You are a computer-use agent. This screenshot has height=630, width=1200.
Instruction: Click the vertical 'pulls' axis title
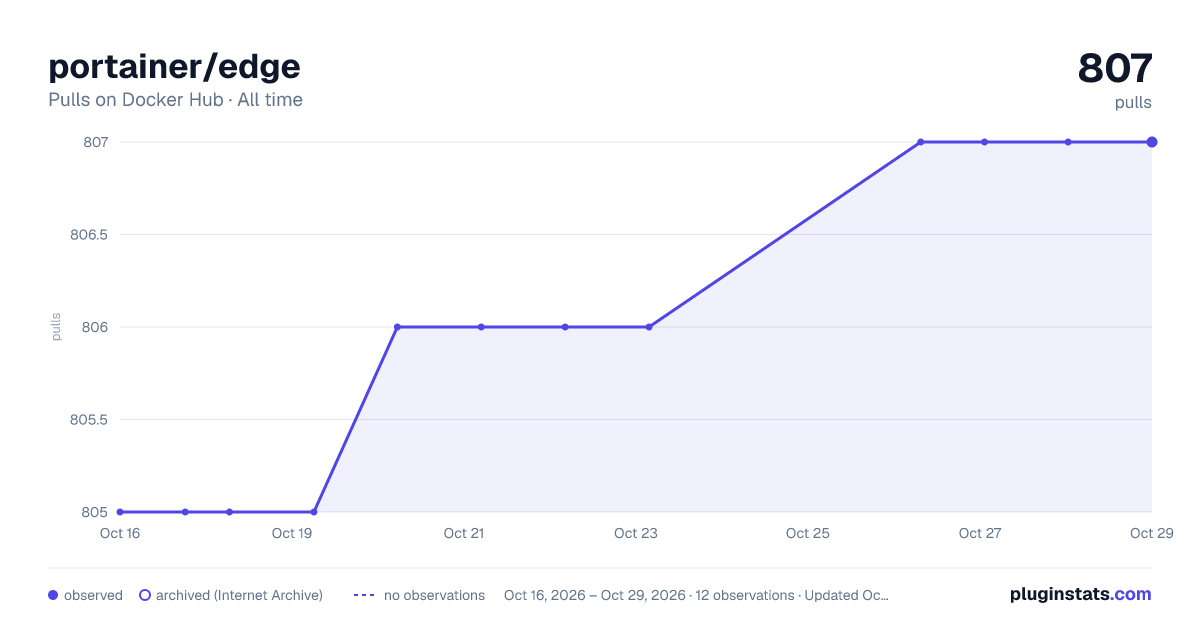pyautogui.click(x=56, y=327)
